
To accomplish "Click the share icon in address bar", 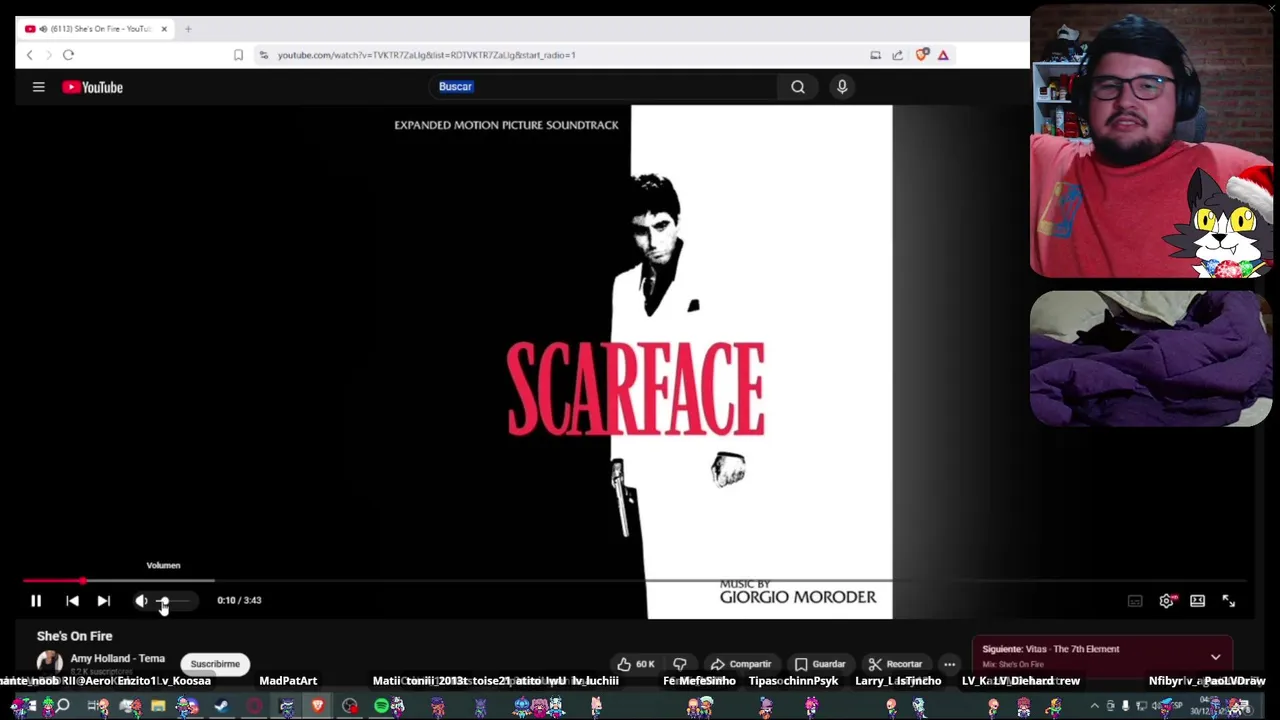I will (897, 55).
